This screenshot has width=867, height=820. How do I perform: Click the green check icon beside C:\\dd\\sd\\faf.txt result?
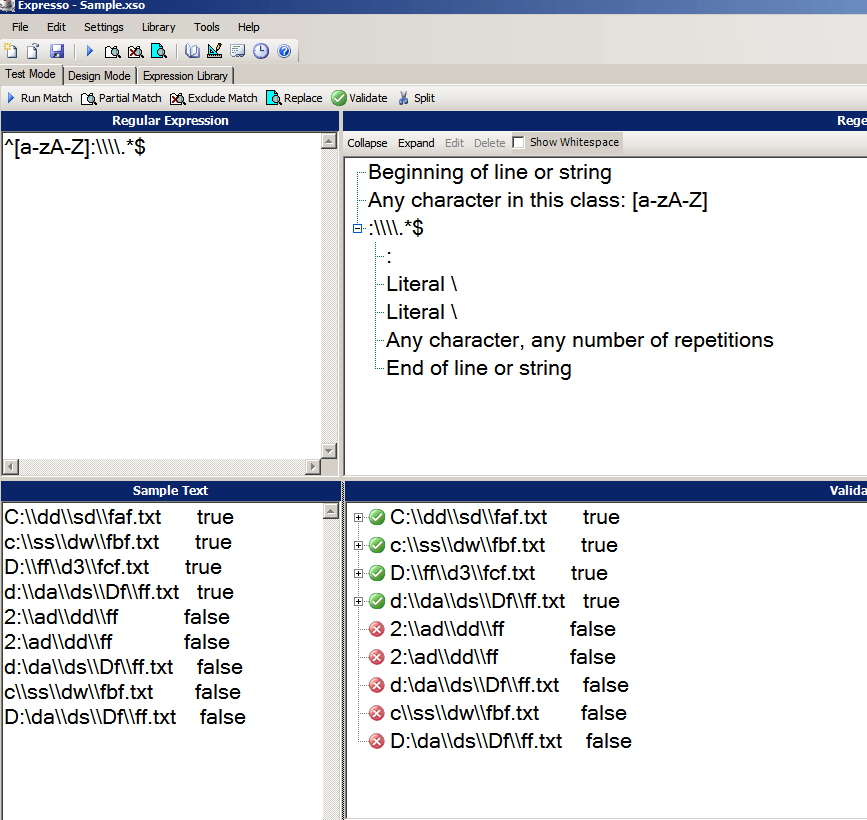tap(377, 517)
